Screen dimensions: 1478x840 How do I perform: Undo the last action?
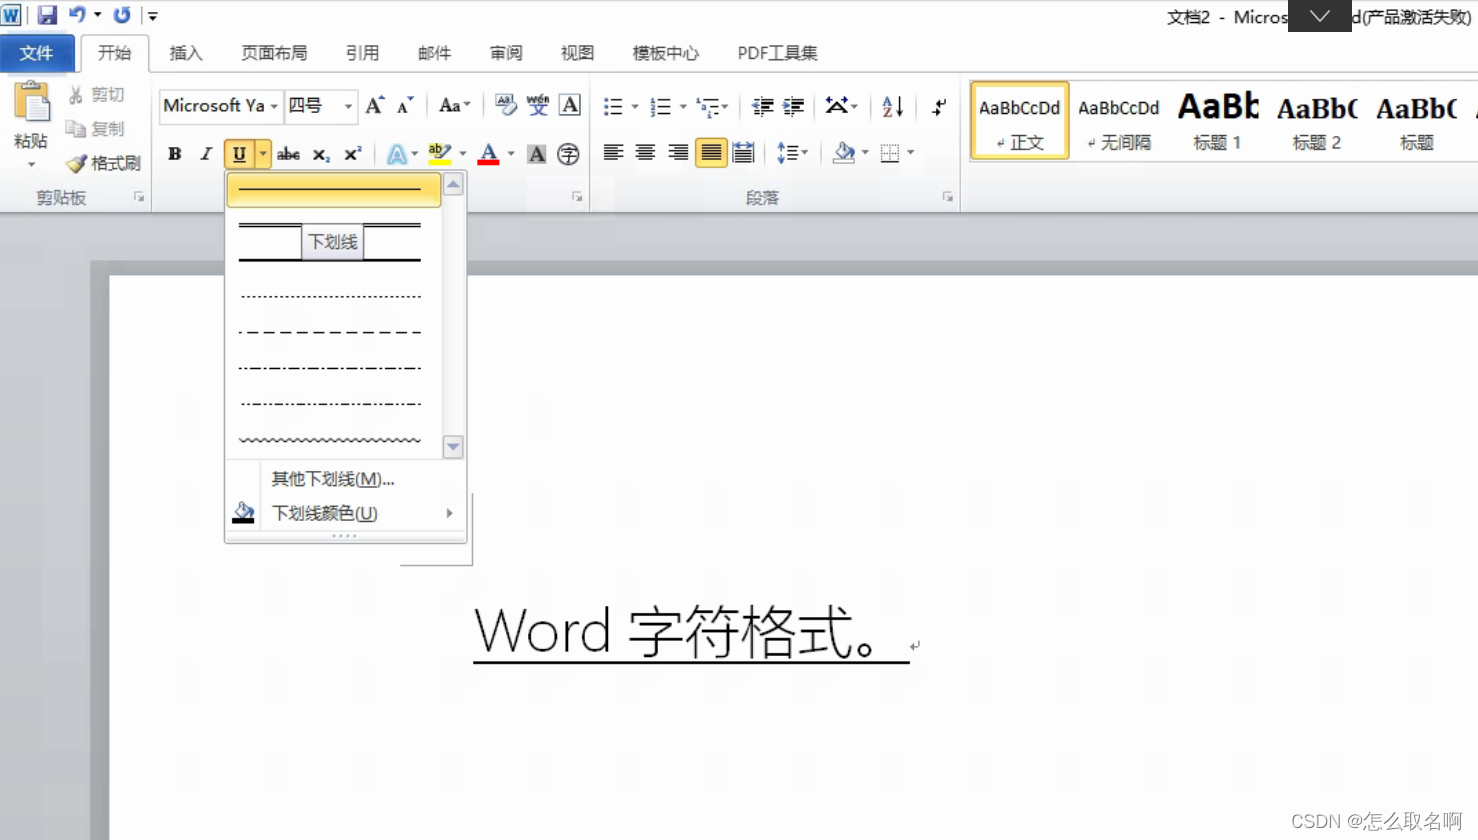pyautogui.click(x=77, y=15)
